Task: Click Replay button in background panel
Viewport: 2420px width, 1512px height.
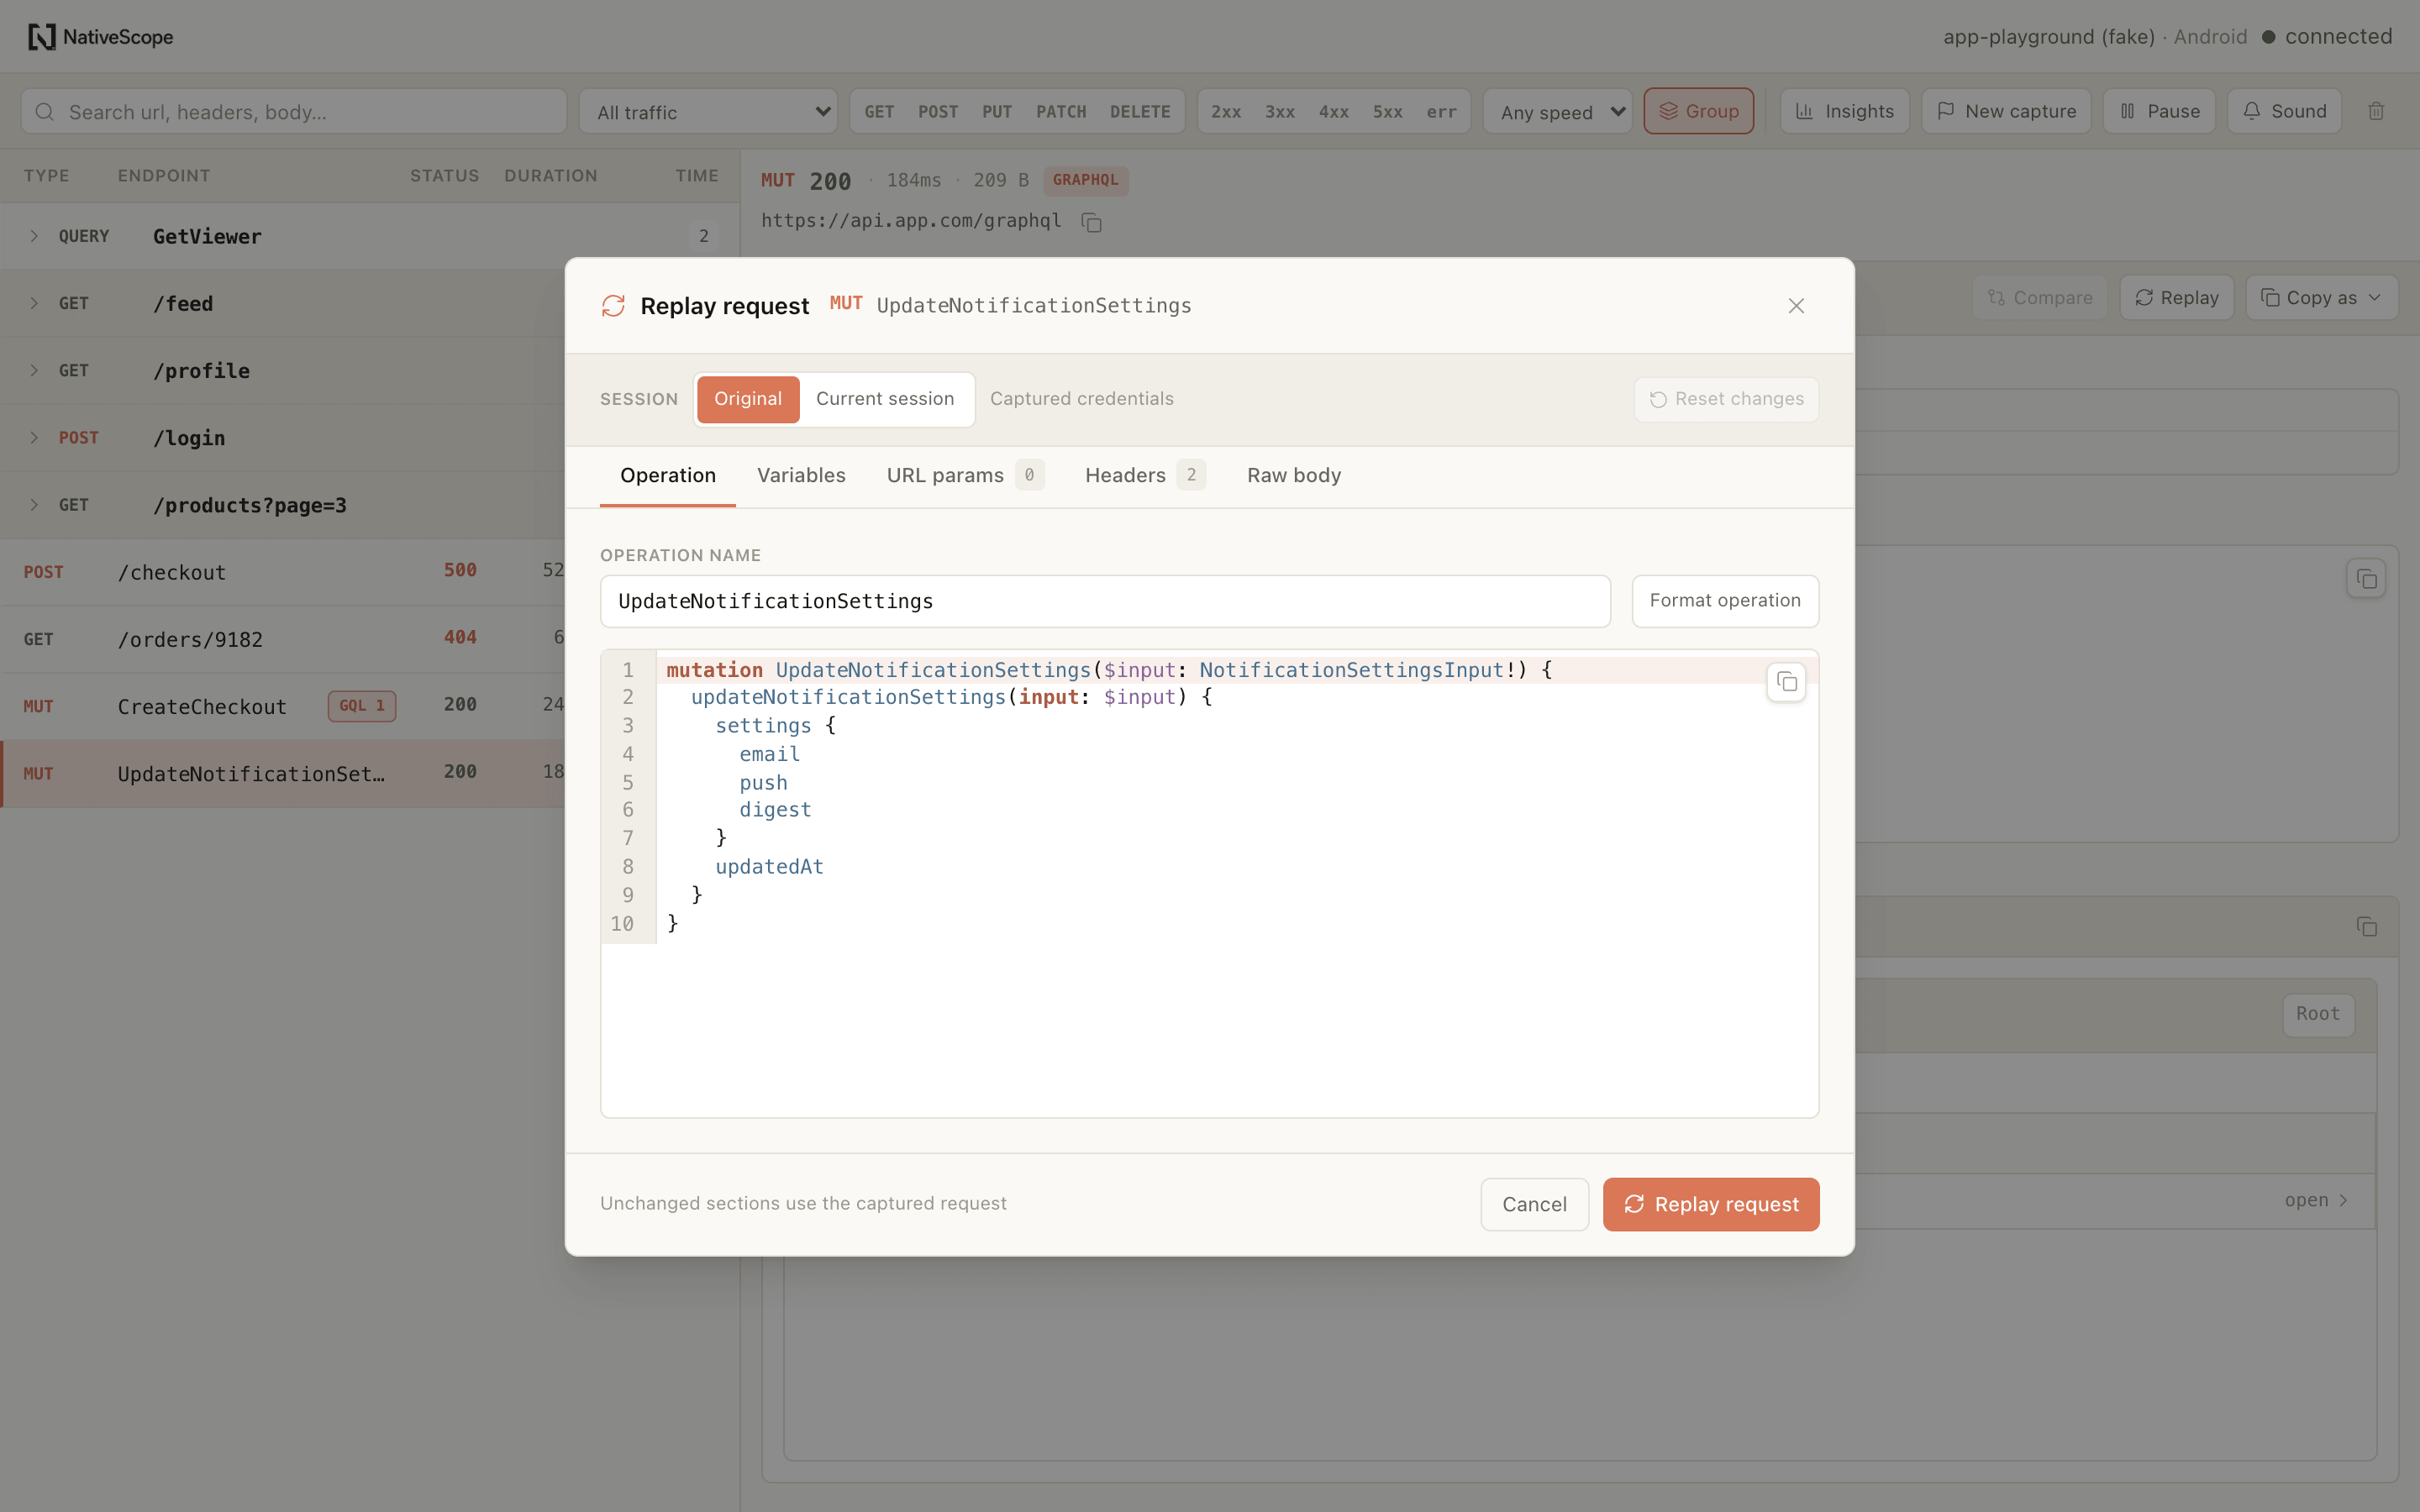Action: tap(2176, 298)
